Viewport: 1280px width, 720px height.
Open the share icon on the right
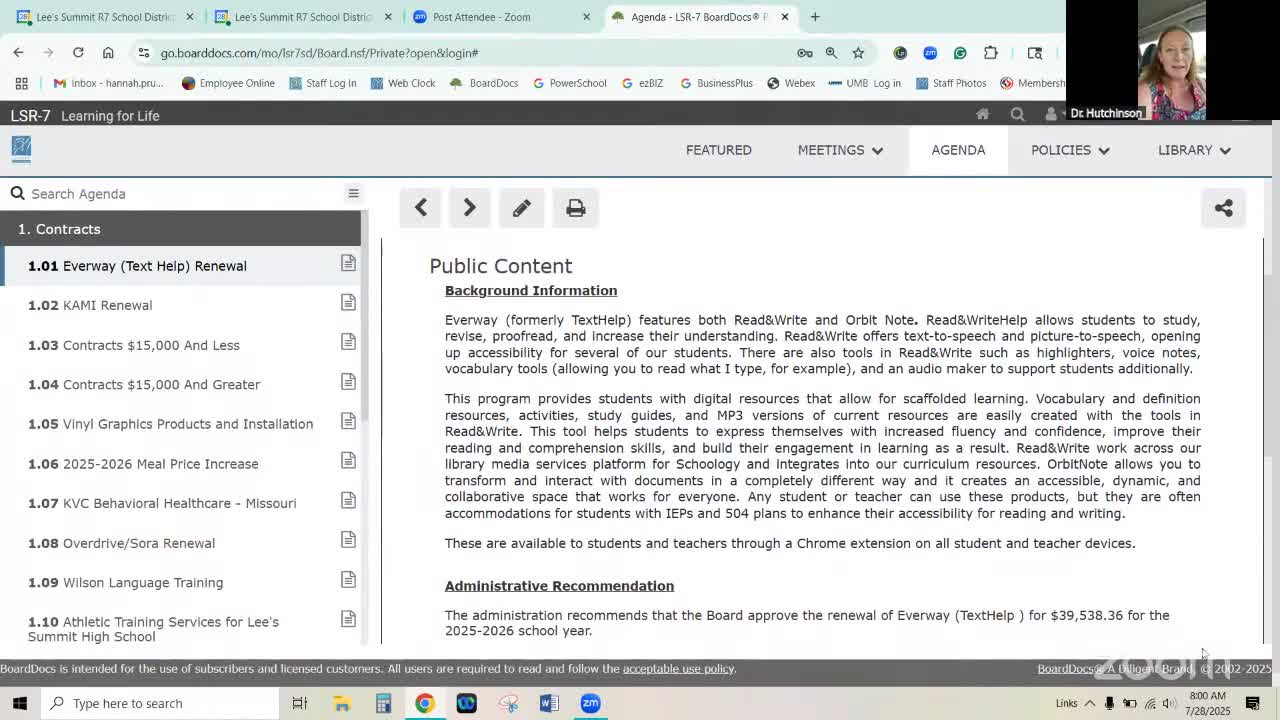tap(1223, 208)
